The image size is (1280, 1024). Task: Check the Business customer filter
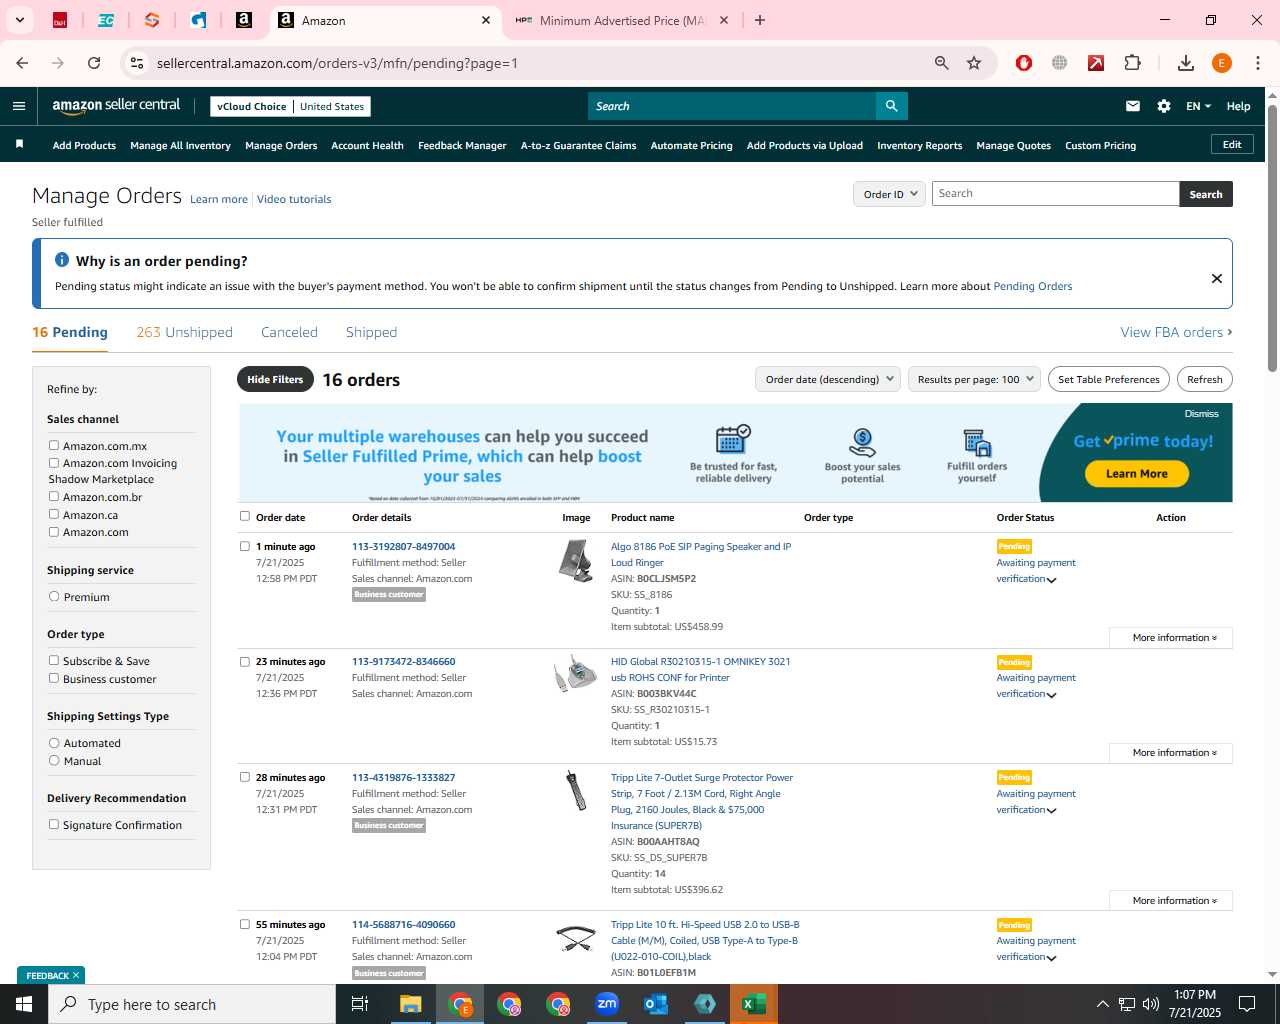tap(54, 678)
